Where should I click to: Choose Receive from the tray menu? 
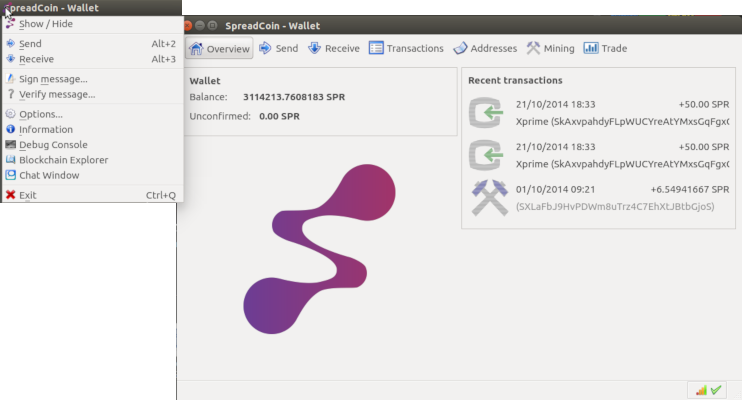click(x=92, y=59)
